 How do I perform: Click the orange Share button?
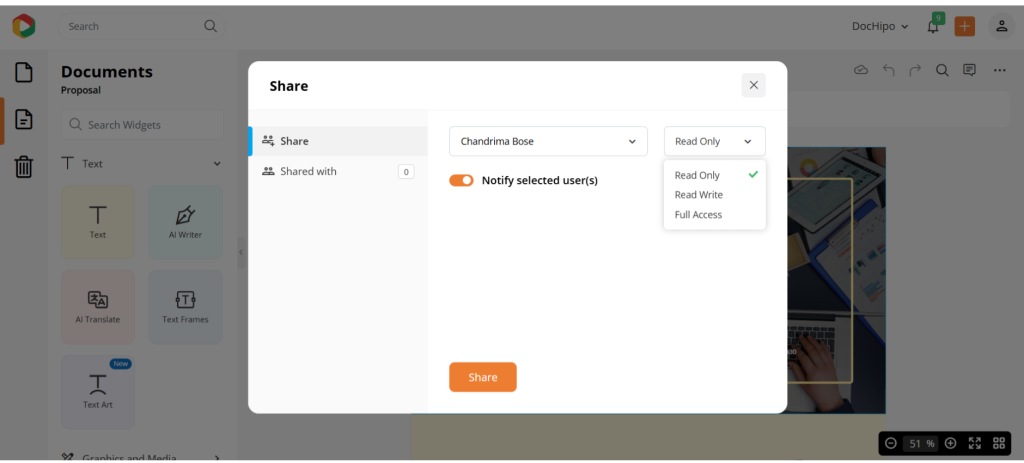(x=482, y=377)
